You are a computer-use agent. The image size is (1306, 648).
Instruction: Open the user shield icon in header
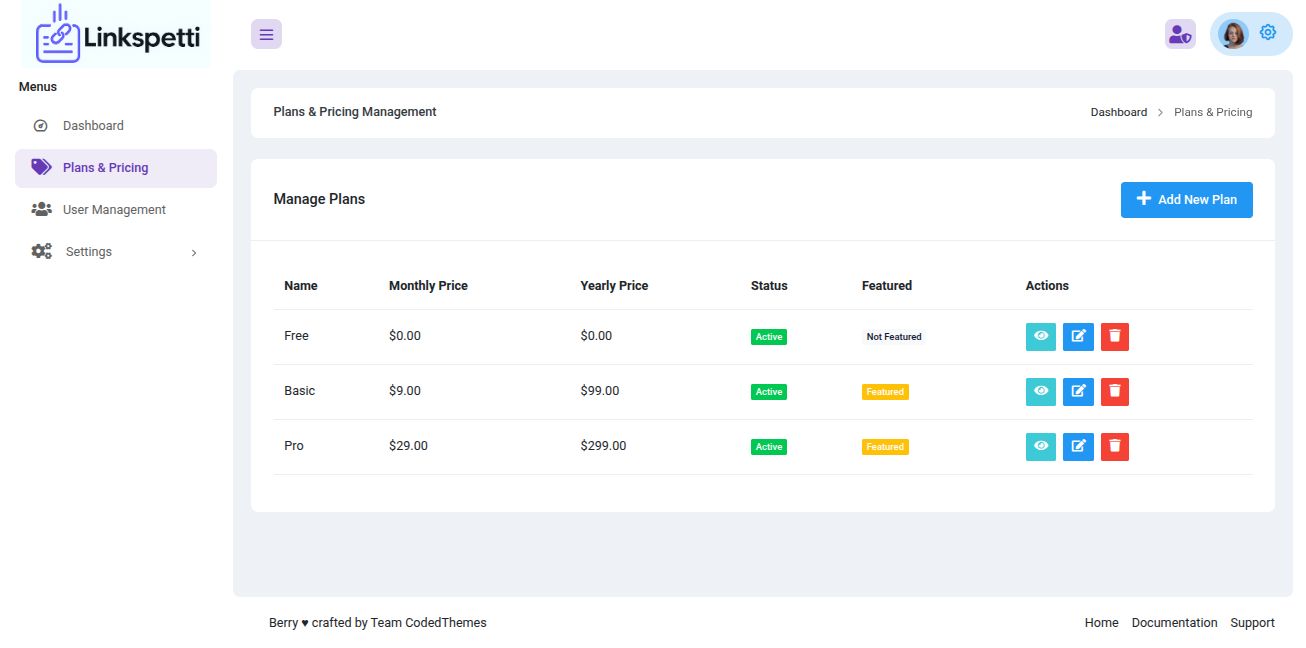click(1180, 34)
